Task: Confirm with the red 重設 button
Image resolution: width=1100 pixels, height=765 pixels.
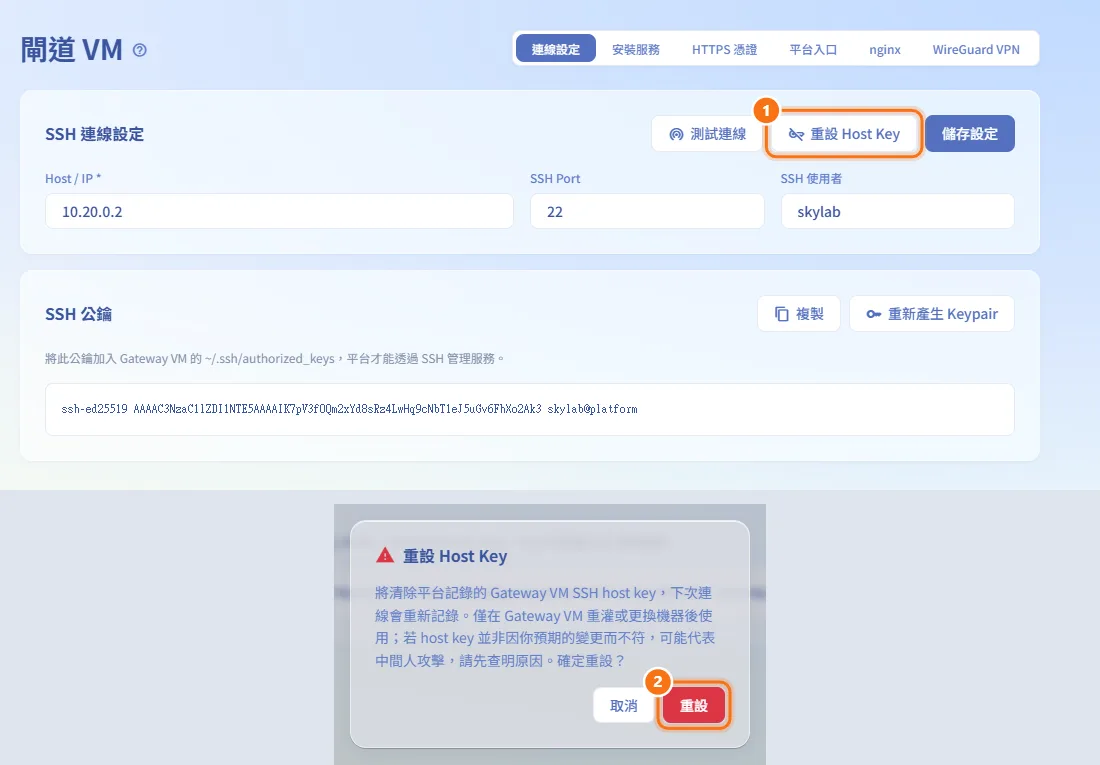Action: click(x=694, y=705)
